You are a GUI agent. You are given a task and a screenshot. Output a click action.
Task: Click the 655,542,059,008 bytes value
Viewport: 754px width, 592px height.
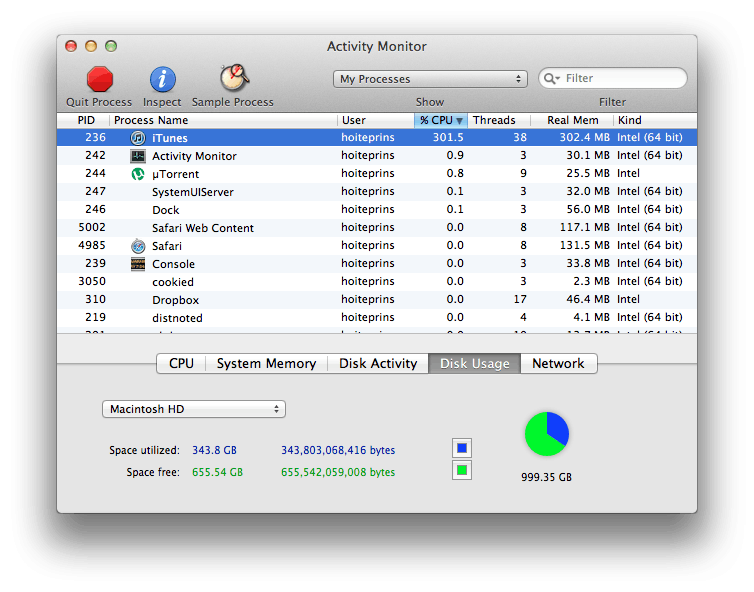coord(338,472)
